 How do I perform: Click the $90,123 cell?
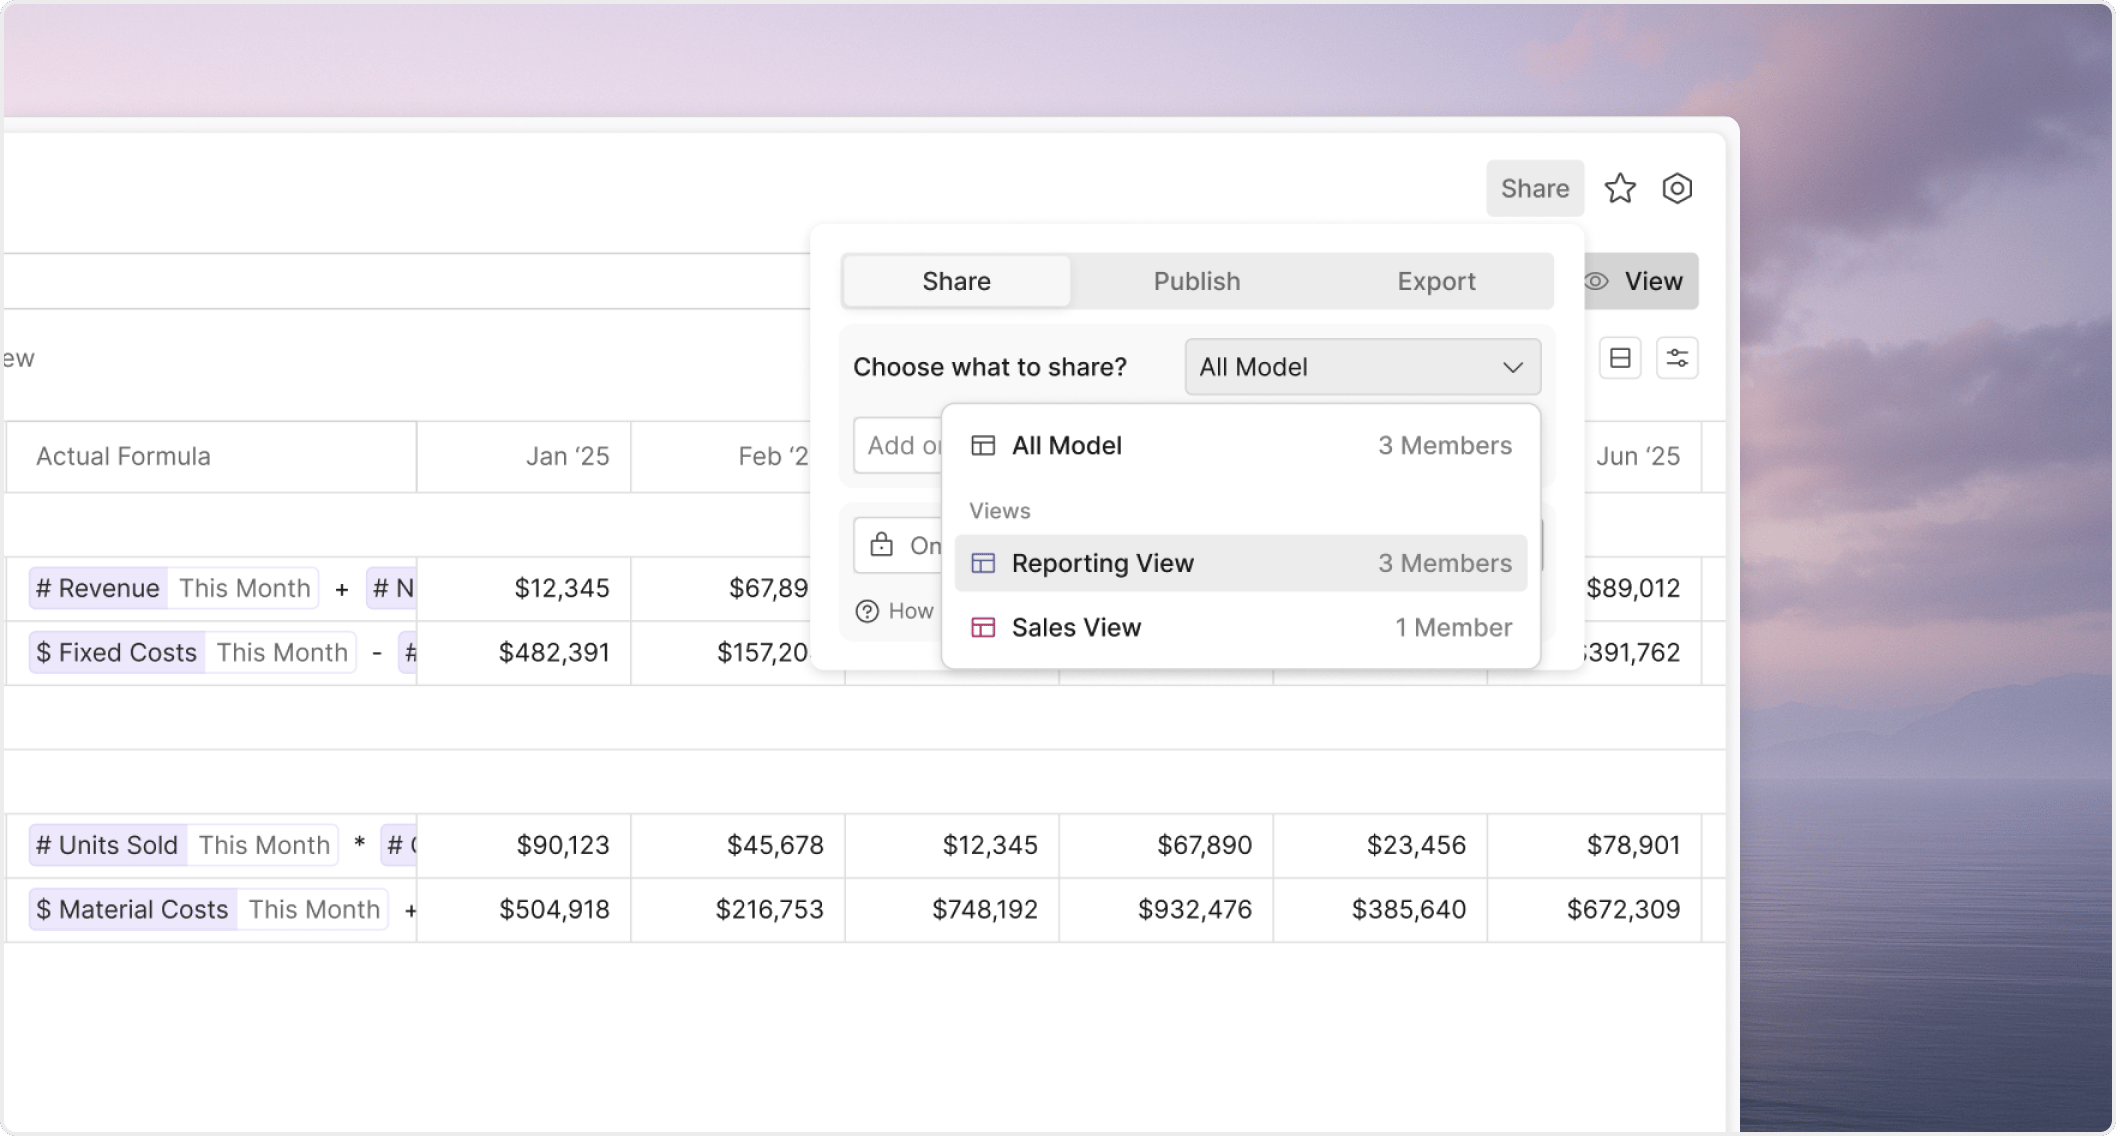[x=524, y=845]
